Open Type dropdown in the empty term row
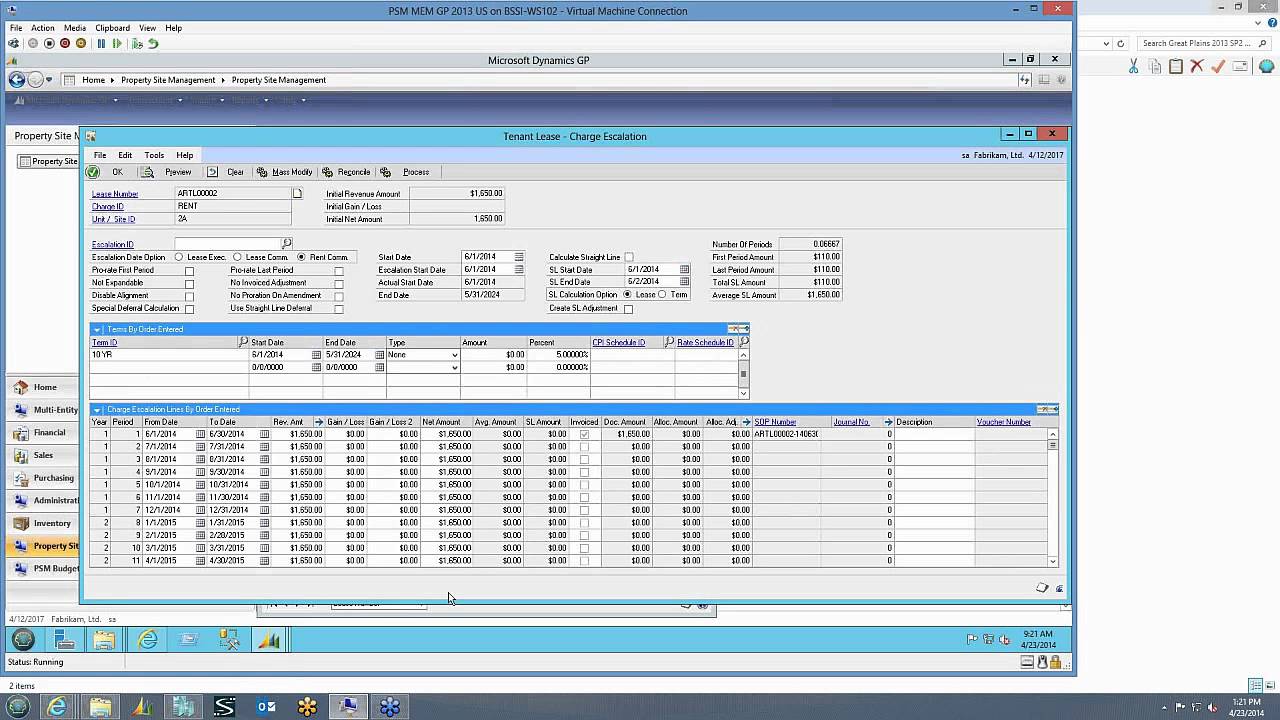This screenshot has height=720, width=1280. click(454, 367)
